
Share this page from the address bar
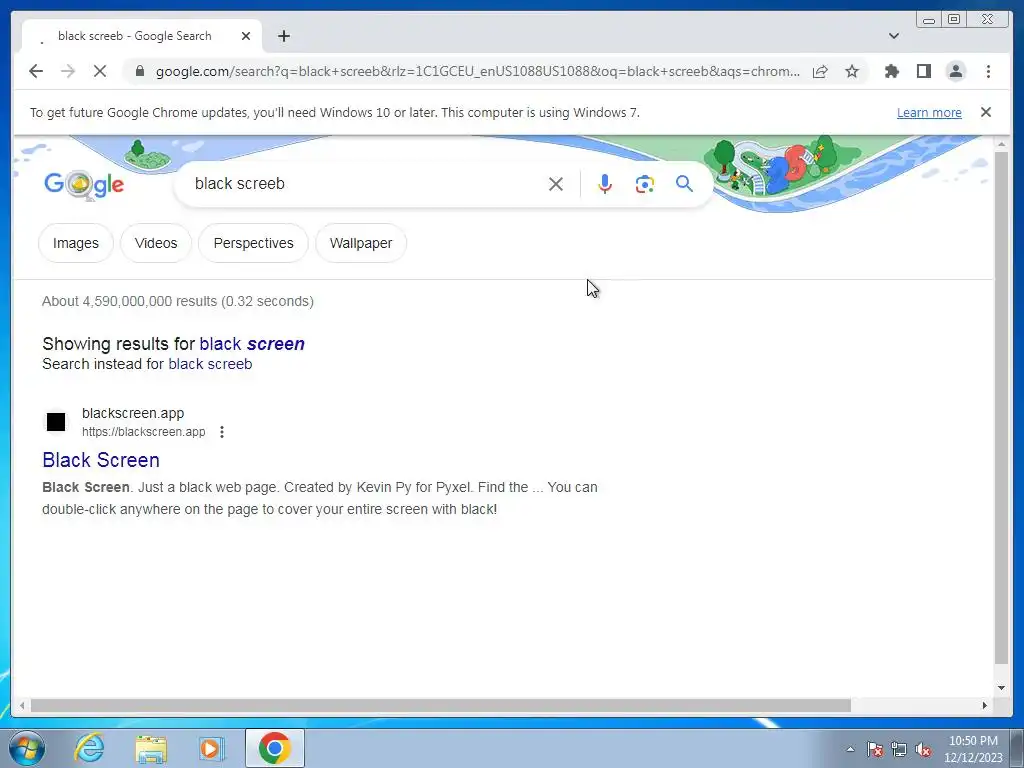[820, 71]
